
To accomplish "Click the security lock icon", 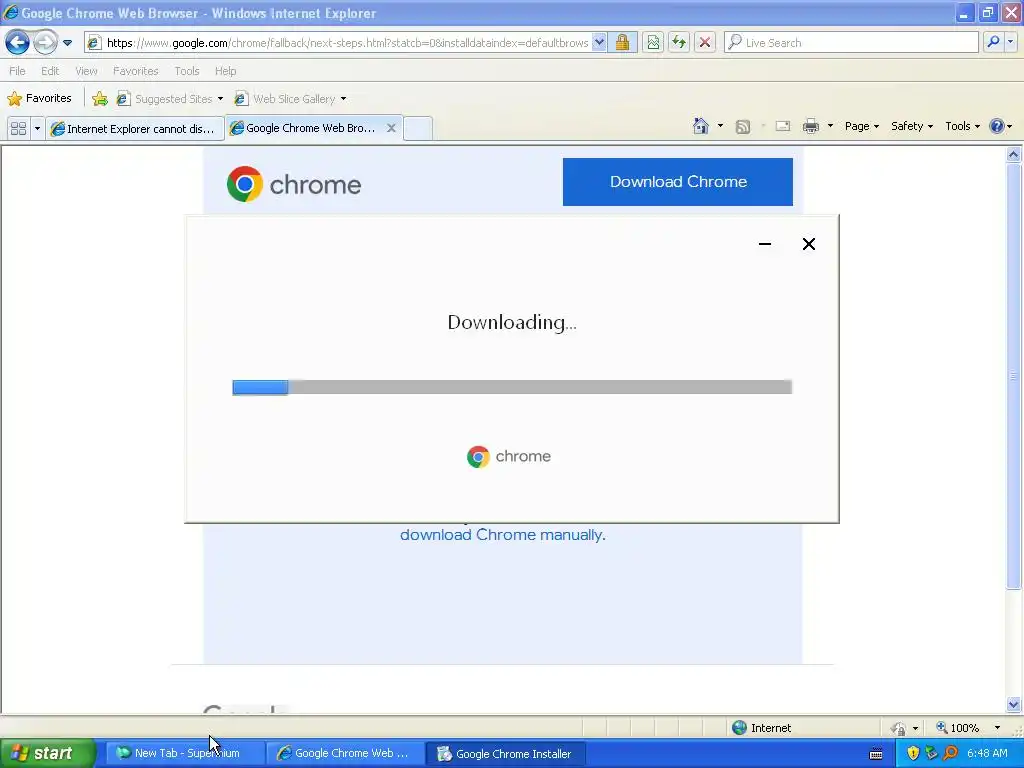I will pos(622,42).
